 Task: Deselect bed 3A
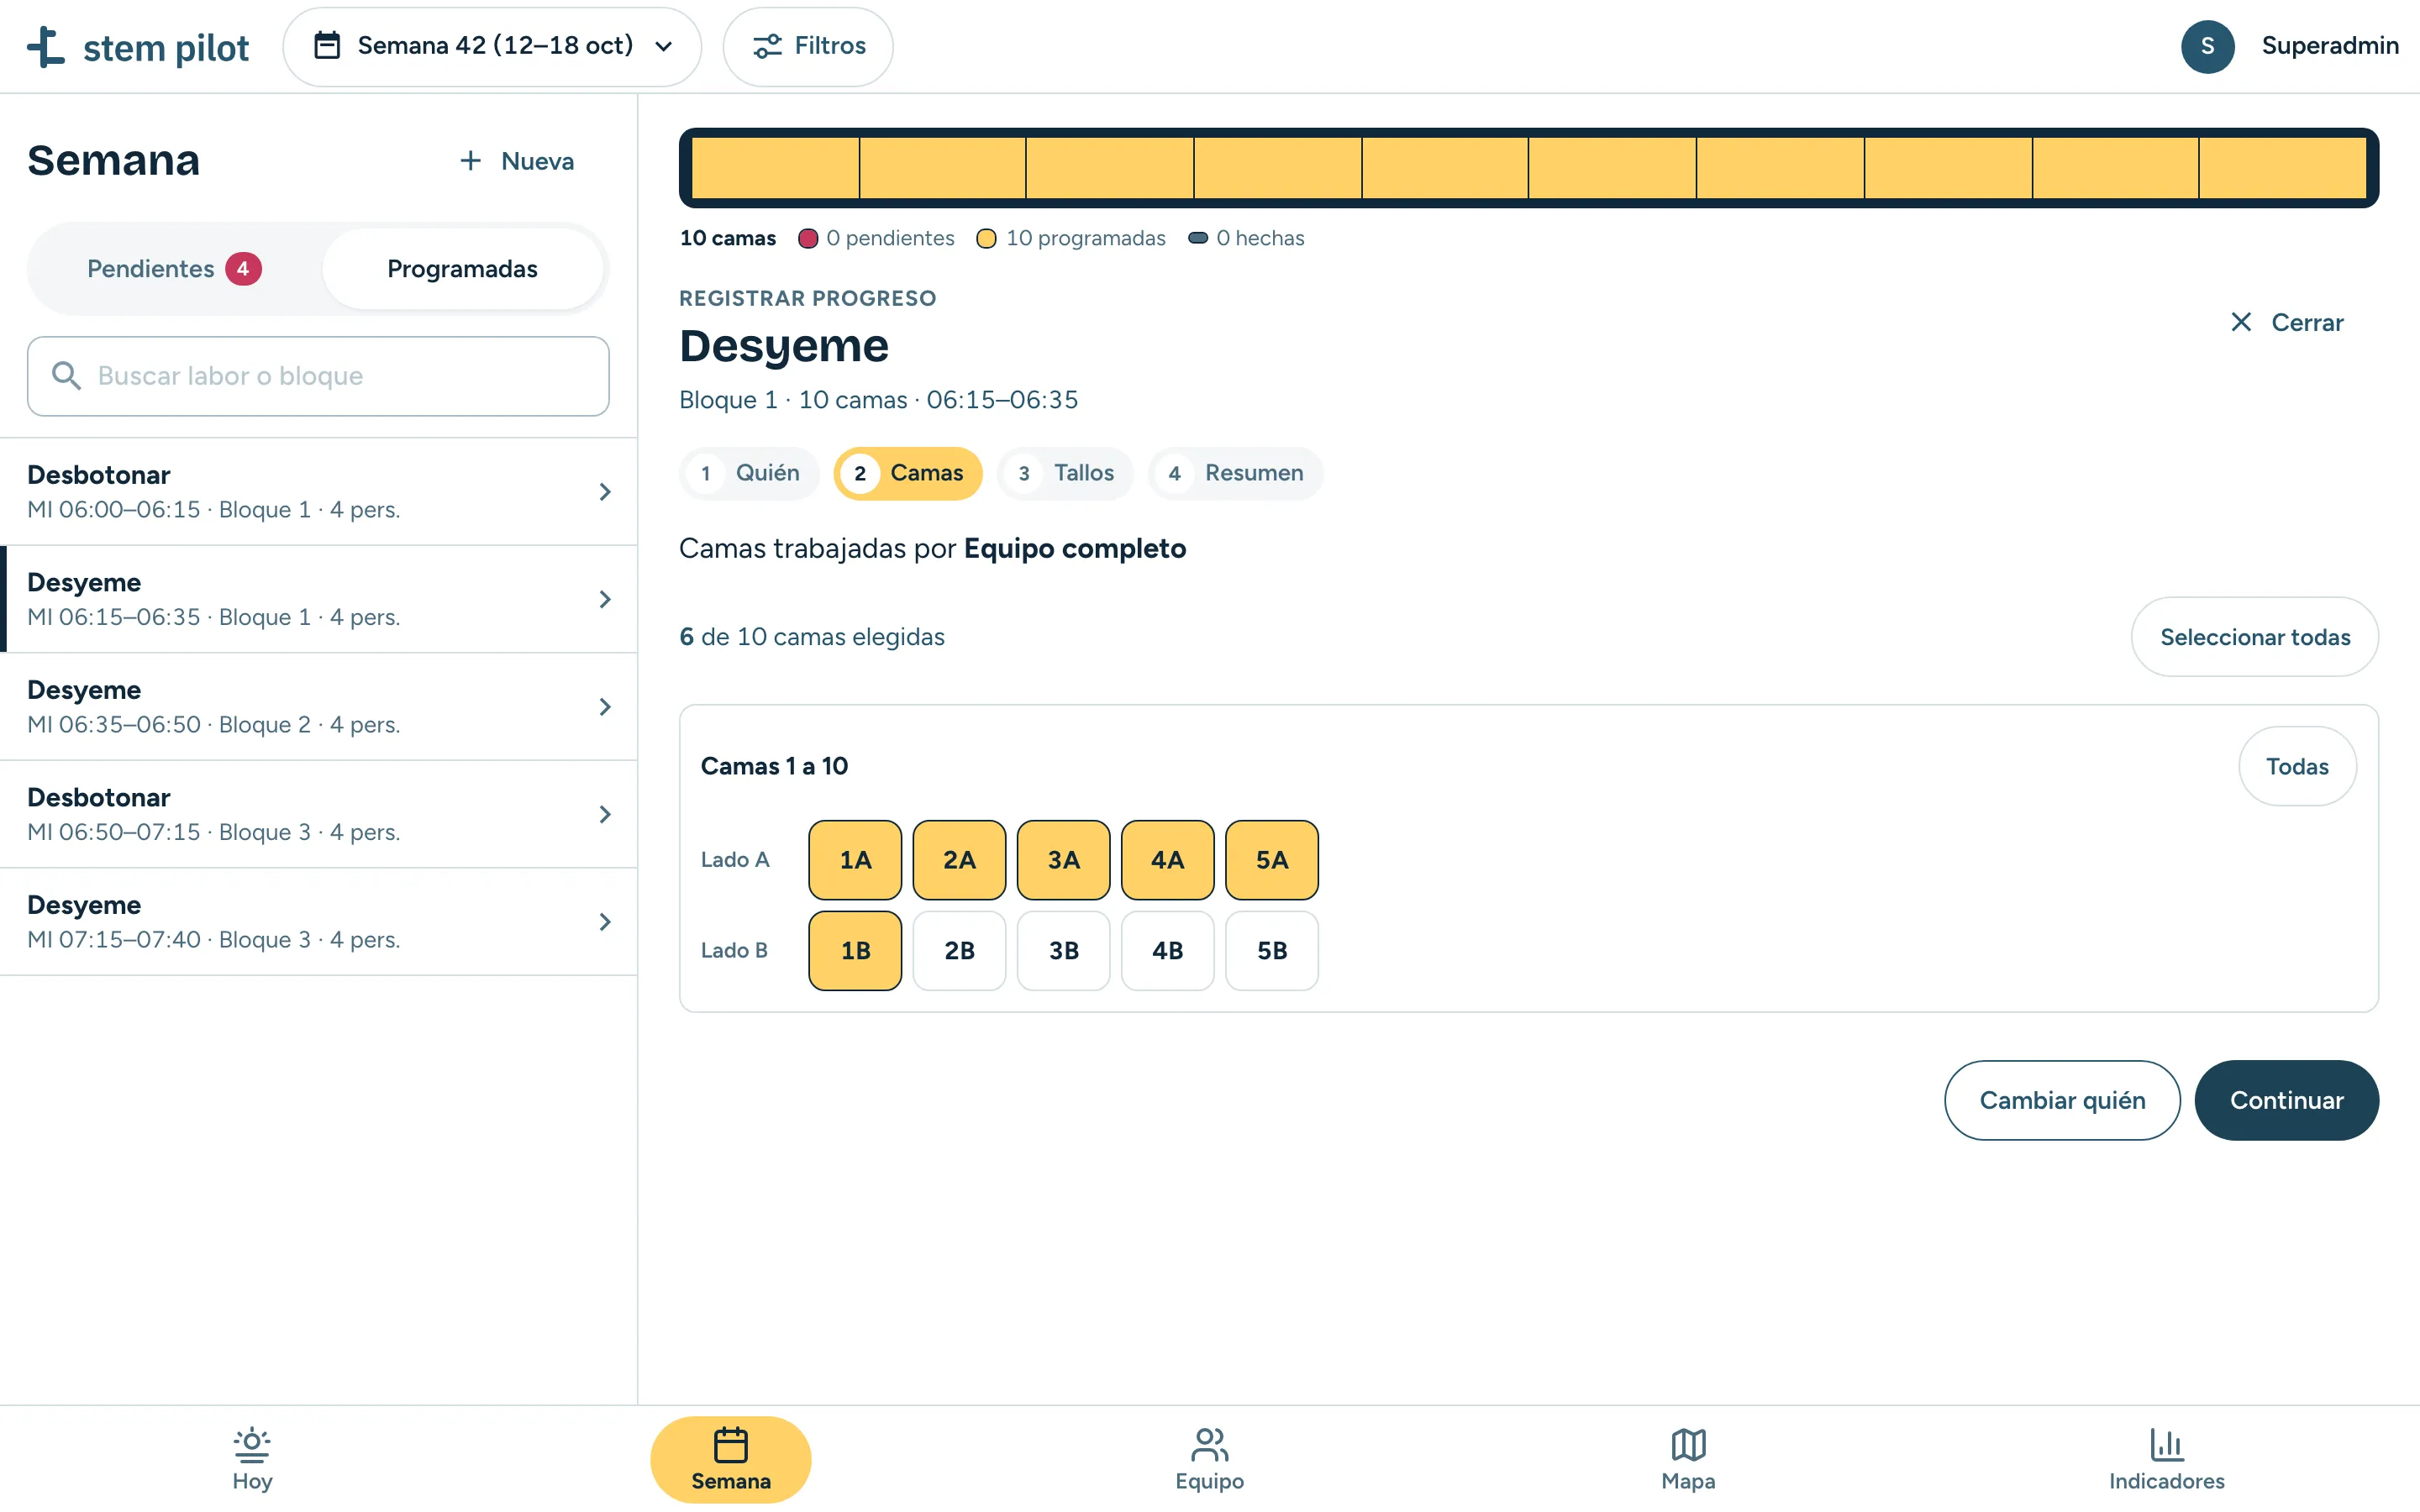click(1063, 860)
